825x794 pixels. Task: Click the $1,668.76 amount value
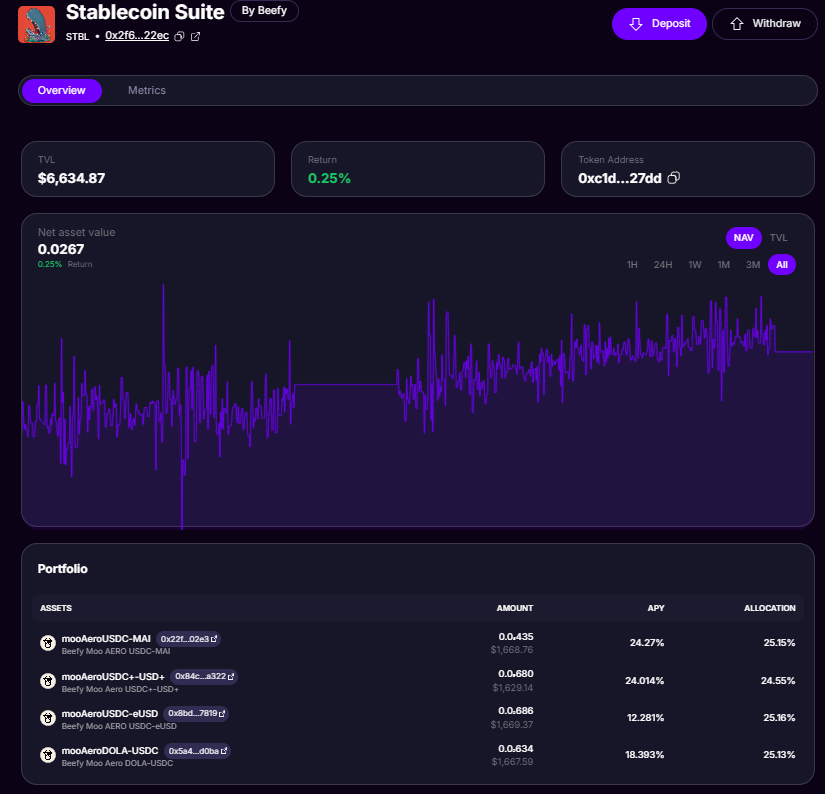pyautogui.click(x=512, y=650)
